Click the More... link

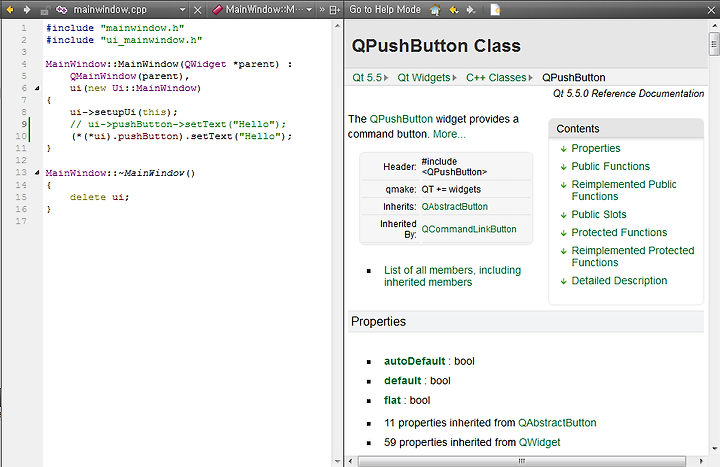(449, 134)
